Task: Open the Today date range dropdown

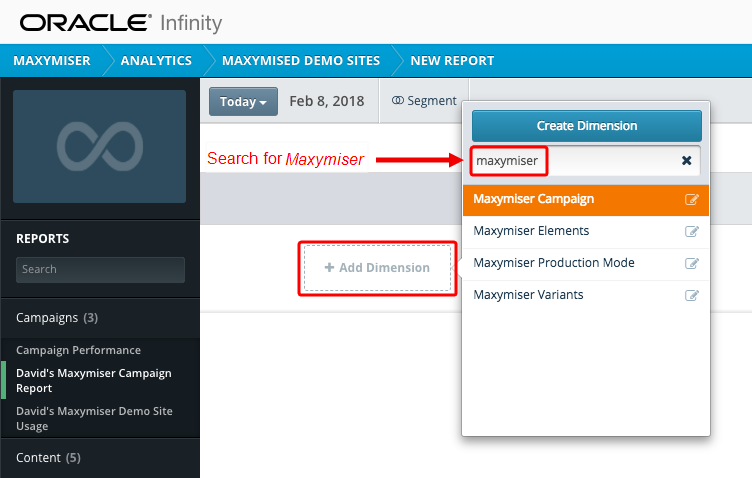Action: [243, 101]
